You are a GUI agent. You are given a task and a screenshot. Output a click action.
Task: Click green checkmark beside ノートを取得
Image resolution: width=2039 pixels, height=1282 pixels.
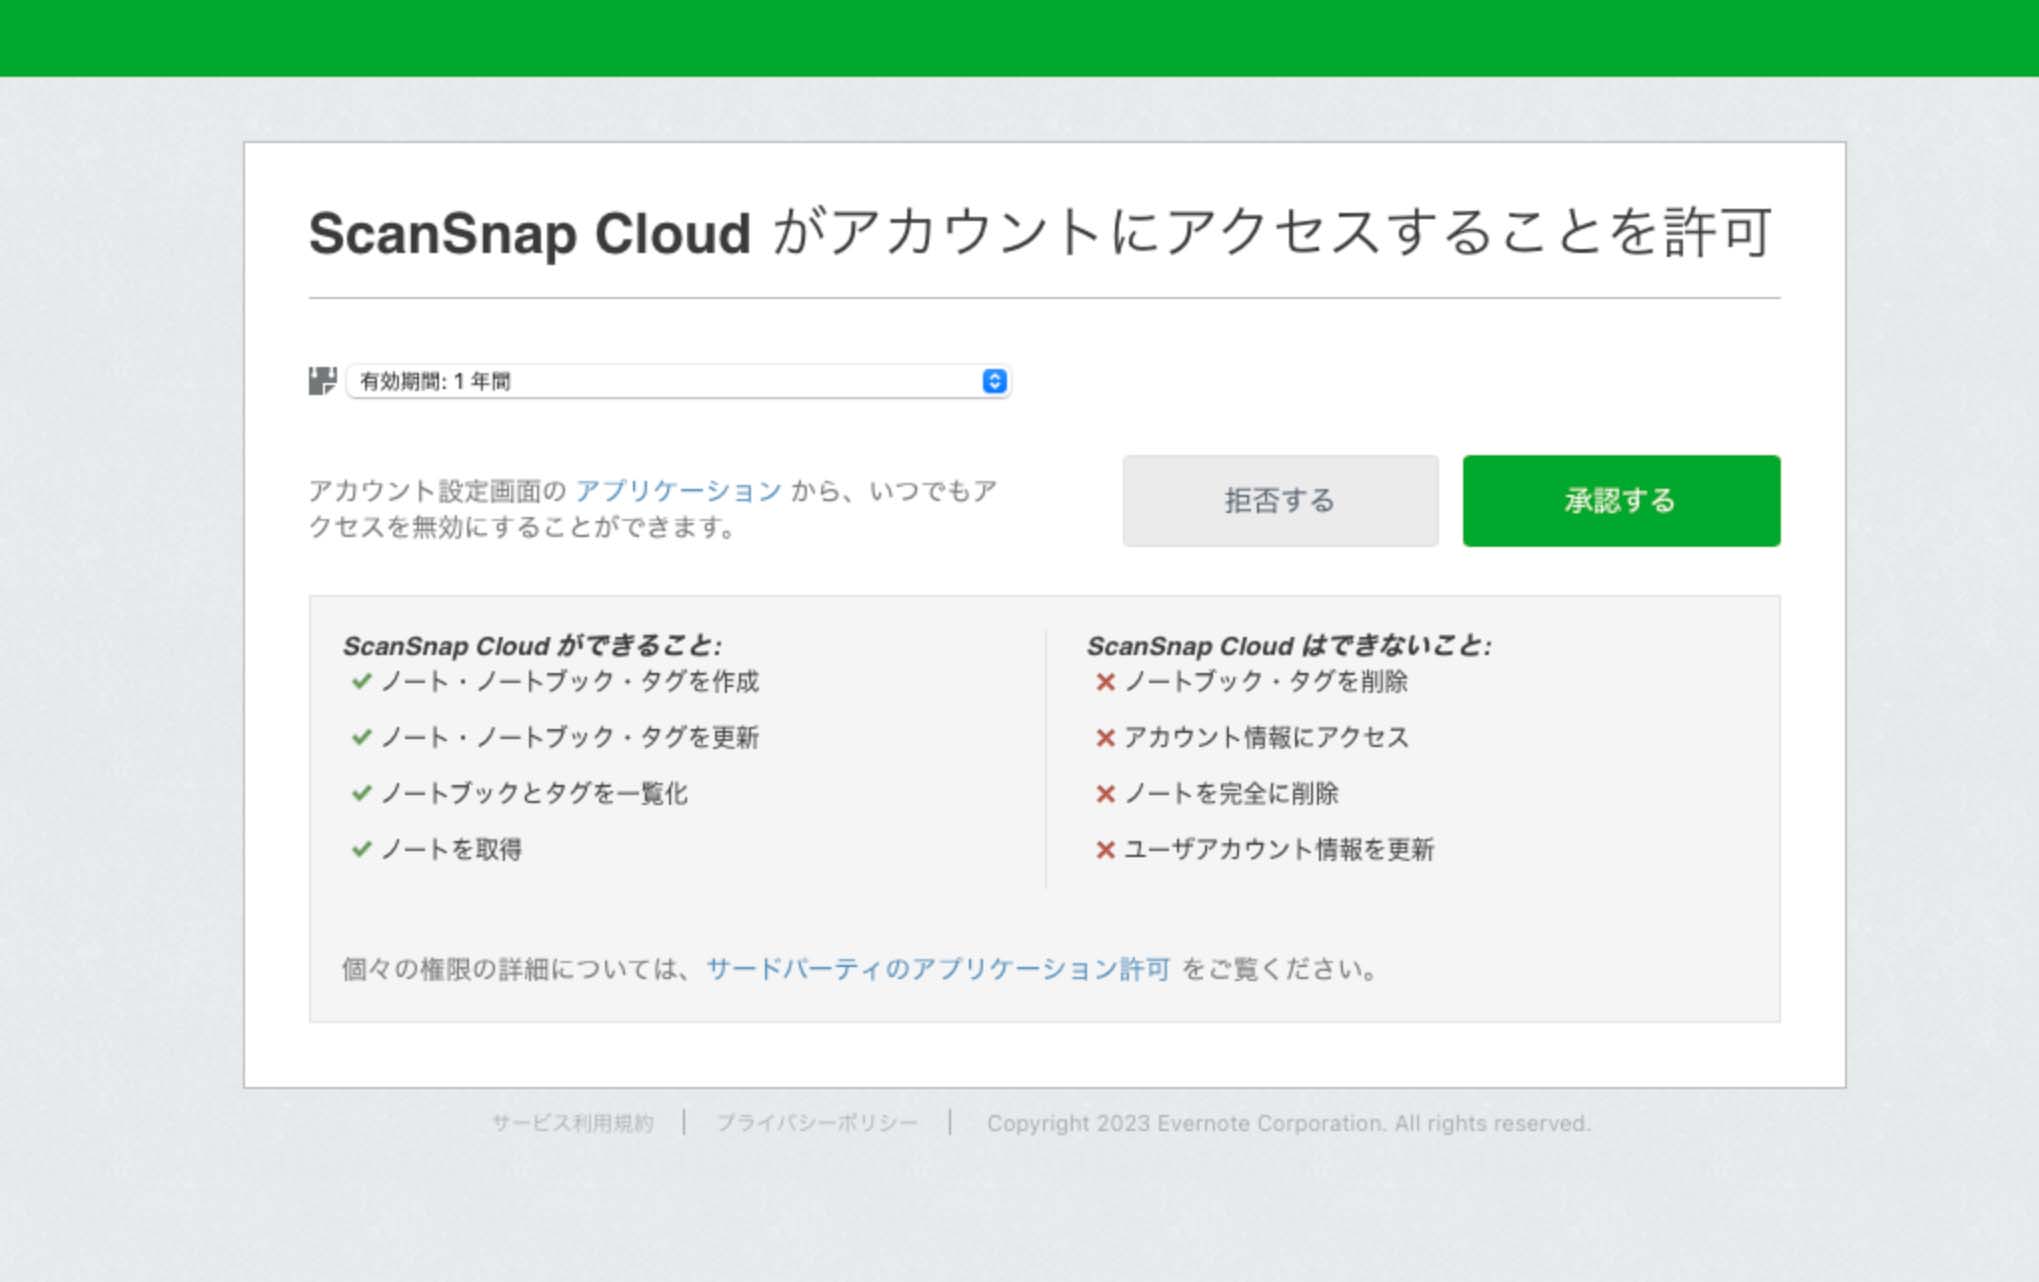(x=361, y=849)
